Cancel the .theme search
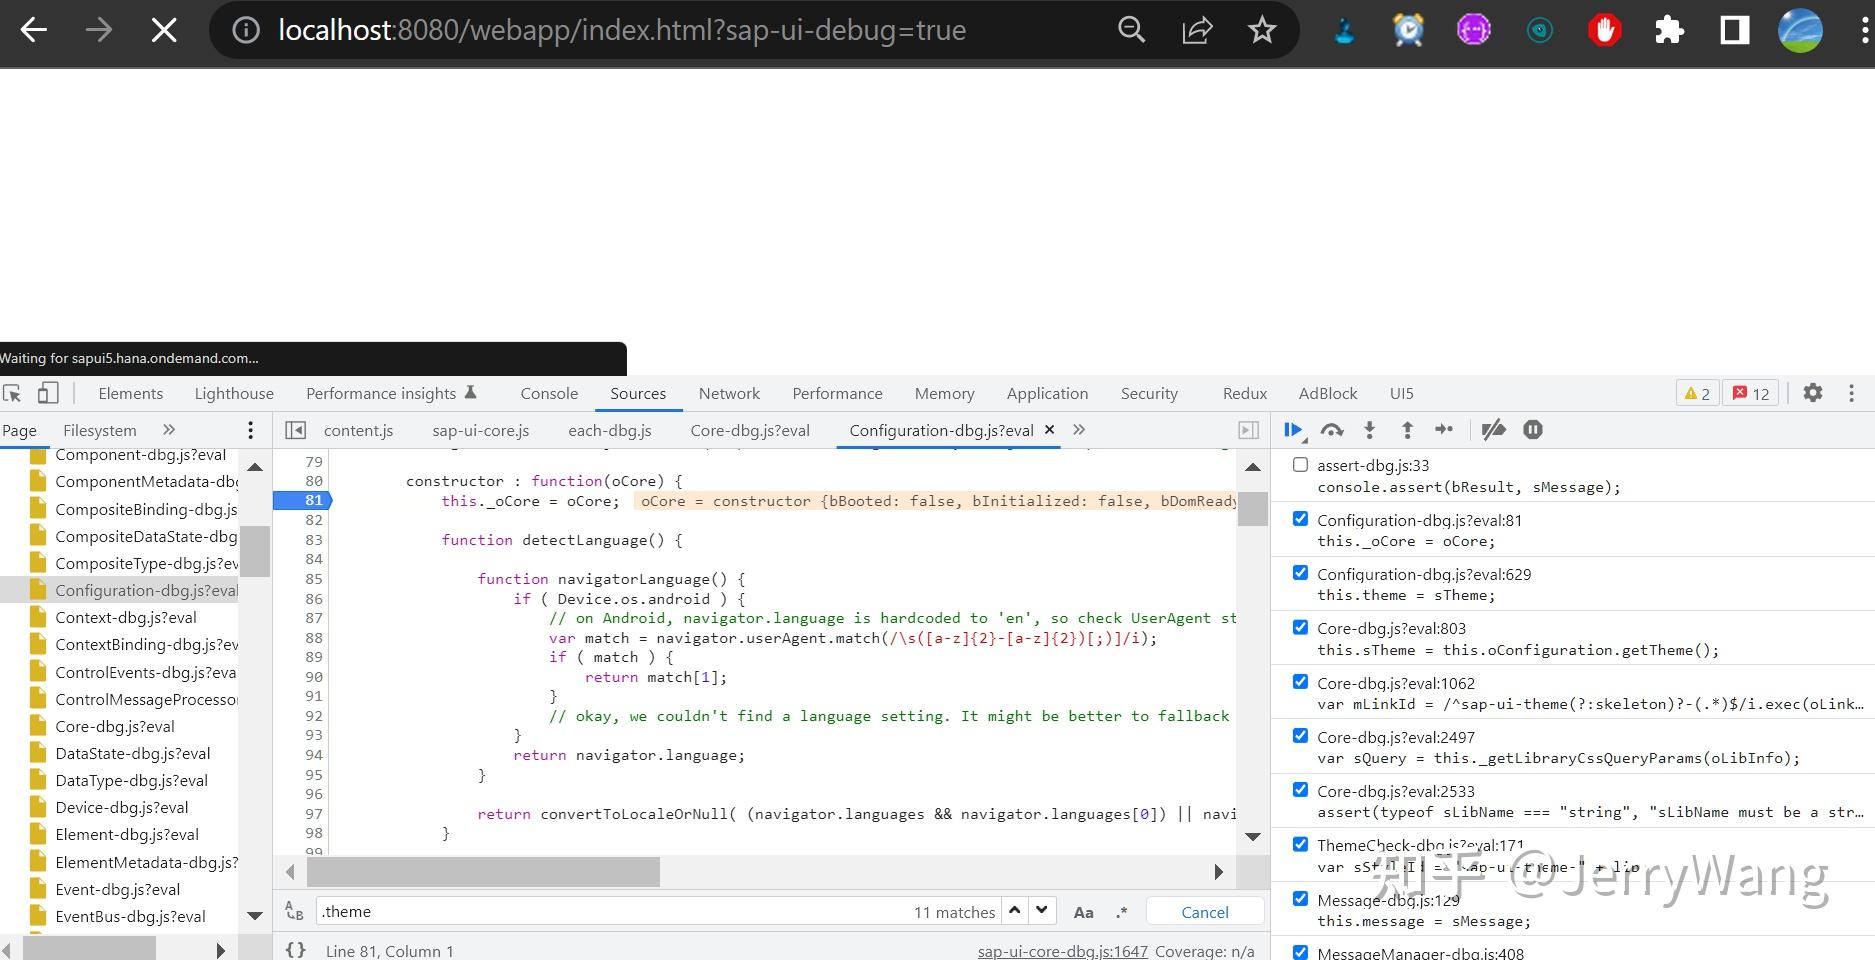This screenshot has width=1875, height=960. tap(1205, 912)
